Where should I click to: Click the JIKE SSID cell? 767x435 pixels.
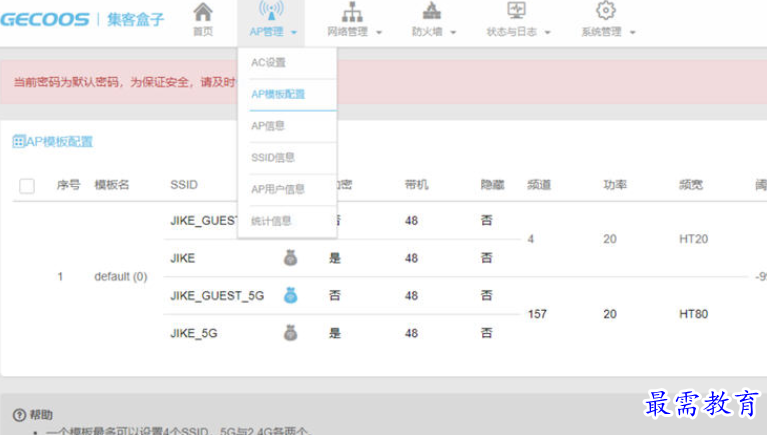(182, 258)
